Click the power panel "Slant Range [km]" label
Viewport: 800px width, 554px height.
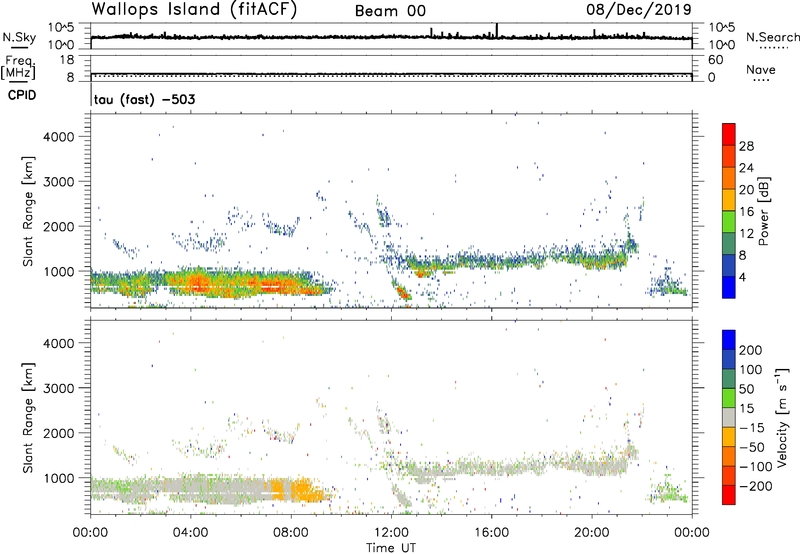(28, 211)
